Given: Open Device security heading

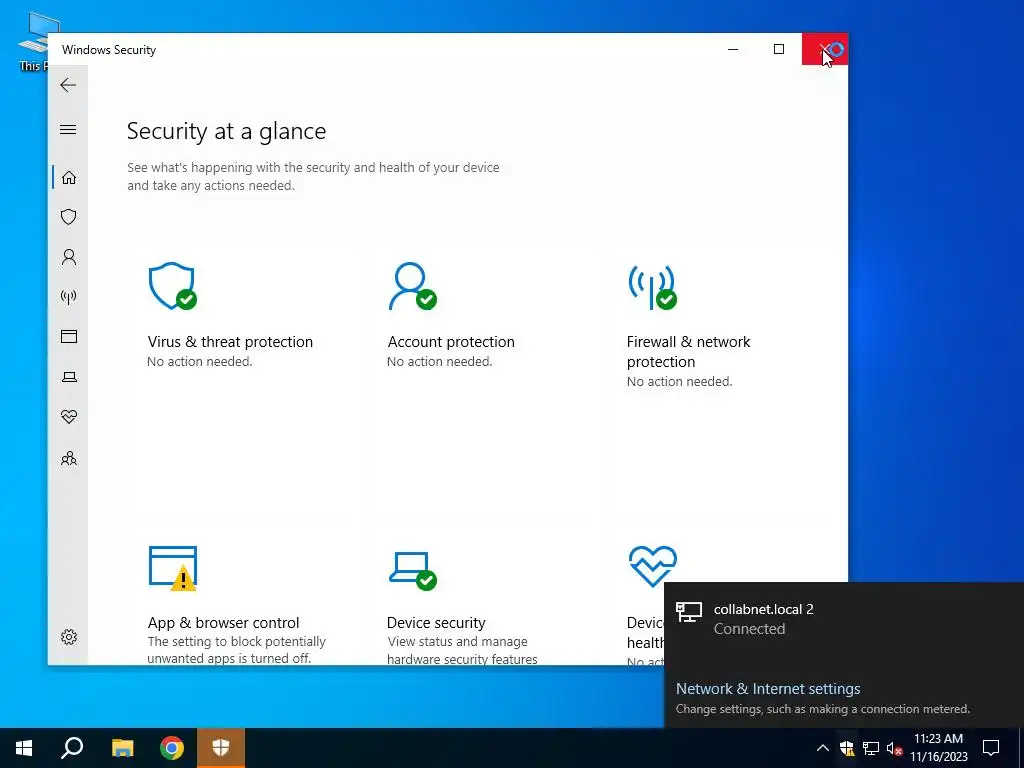Looking at the screenshot, I should pos(436,622).
